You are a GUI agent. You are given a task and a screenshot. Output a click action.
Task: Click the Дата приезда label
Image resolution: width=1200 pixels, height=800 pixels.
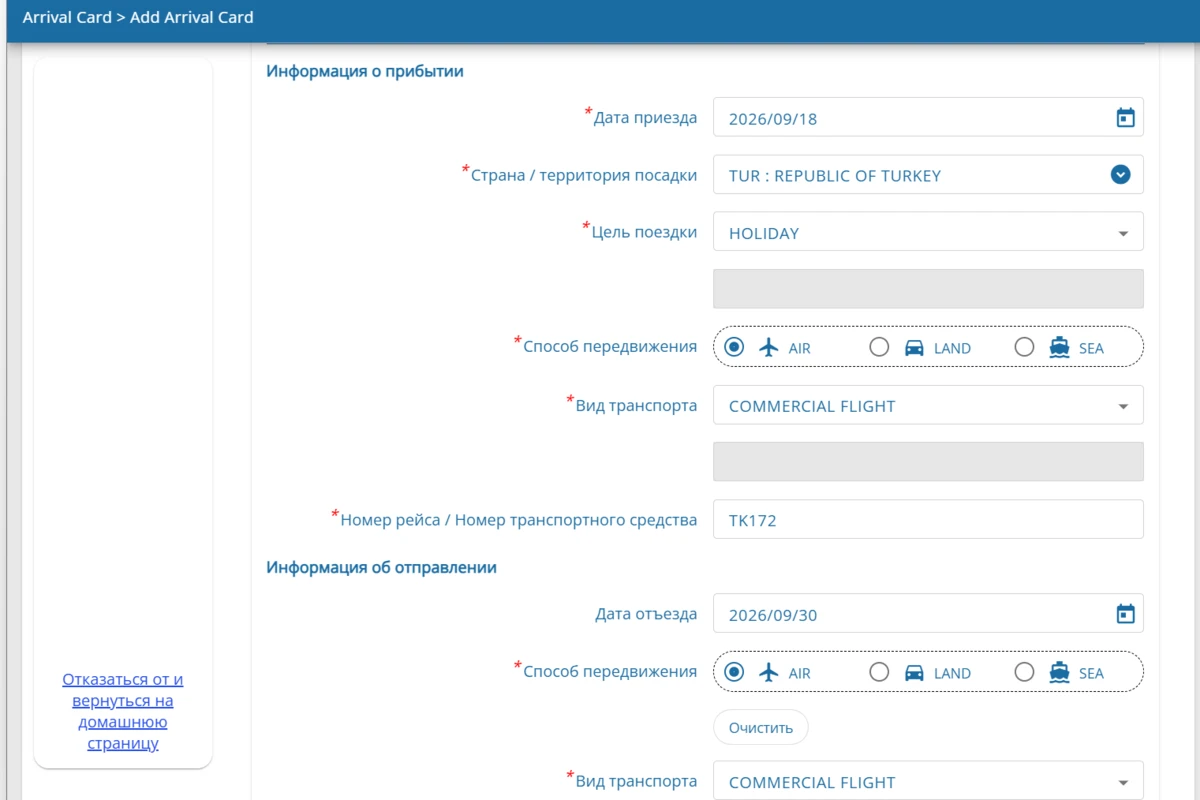tap(645, 117)
